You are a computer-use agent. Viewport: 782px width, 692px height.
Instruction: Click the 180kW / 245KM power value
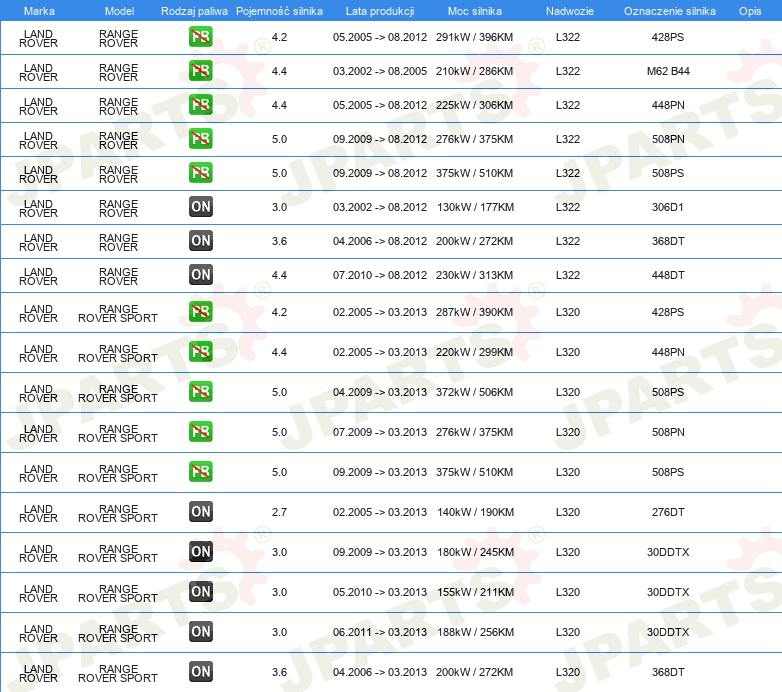point(475,552)
